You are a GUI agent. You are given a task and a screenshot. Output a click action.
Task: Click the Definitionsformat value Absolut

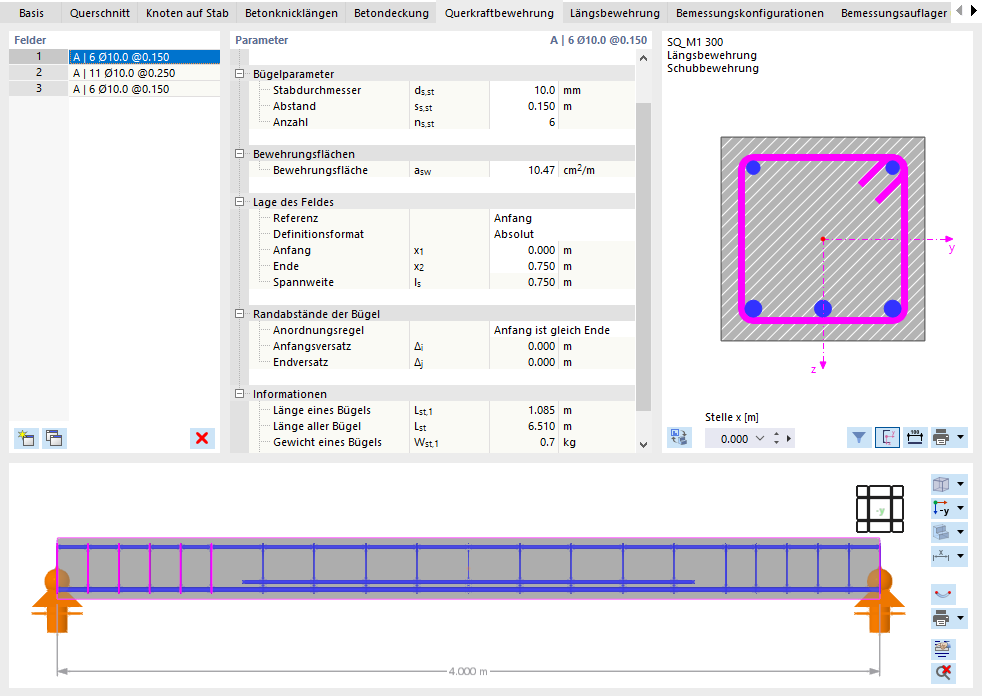click(x=562, y=234)
